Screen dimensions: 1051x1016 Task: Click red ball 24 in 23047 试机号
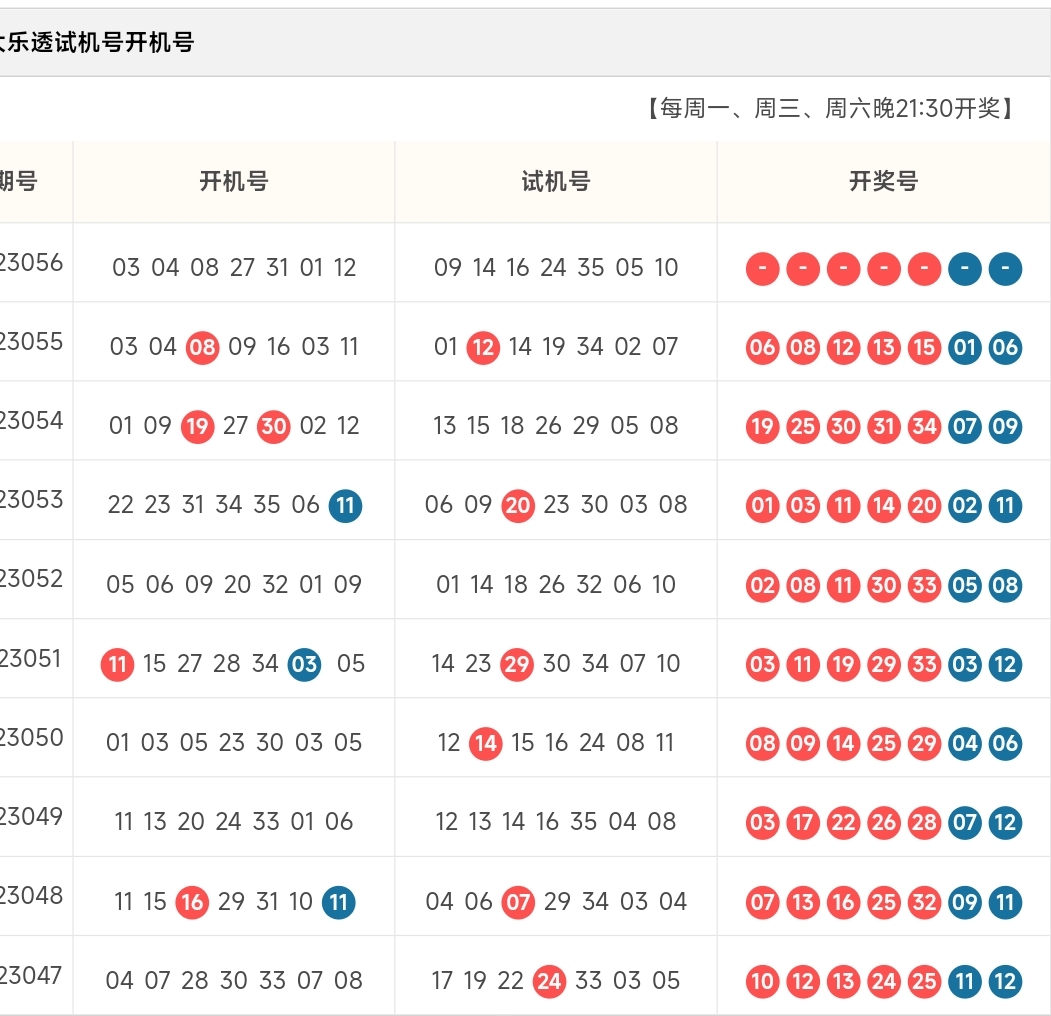click(x=549, y=981)
